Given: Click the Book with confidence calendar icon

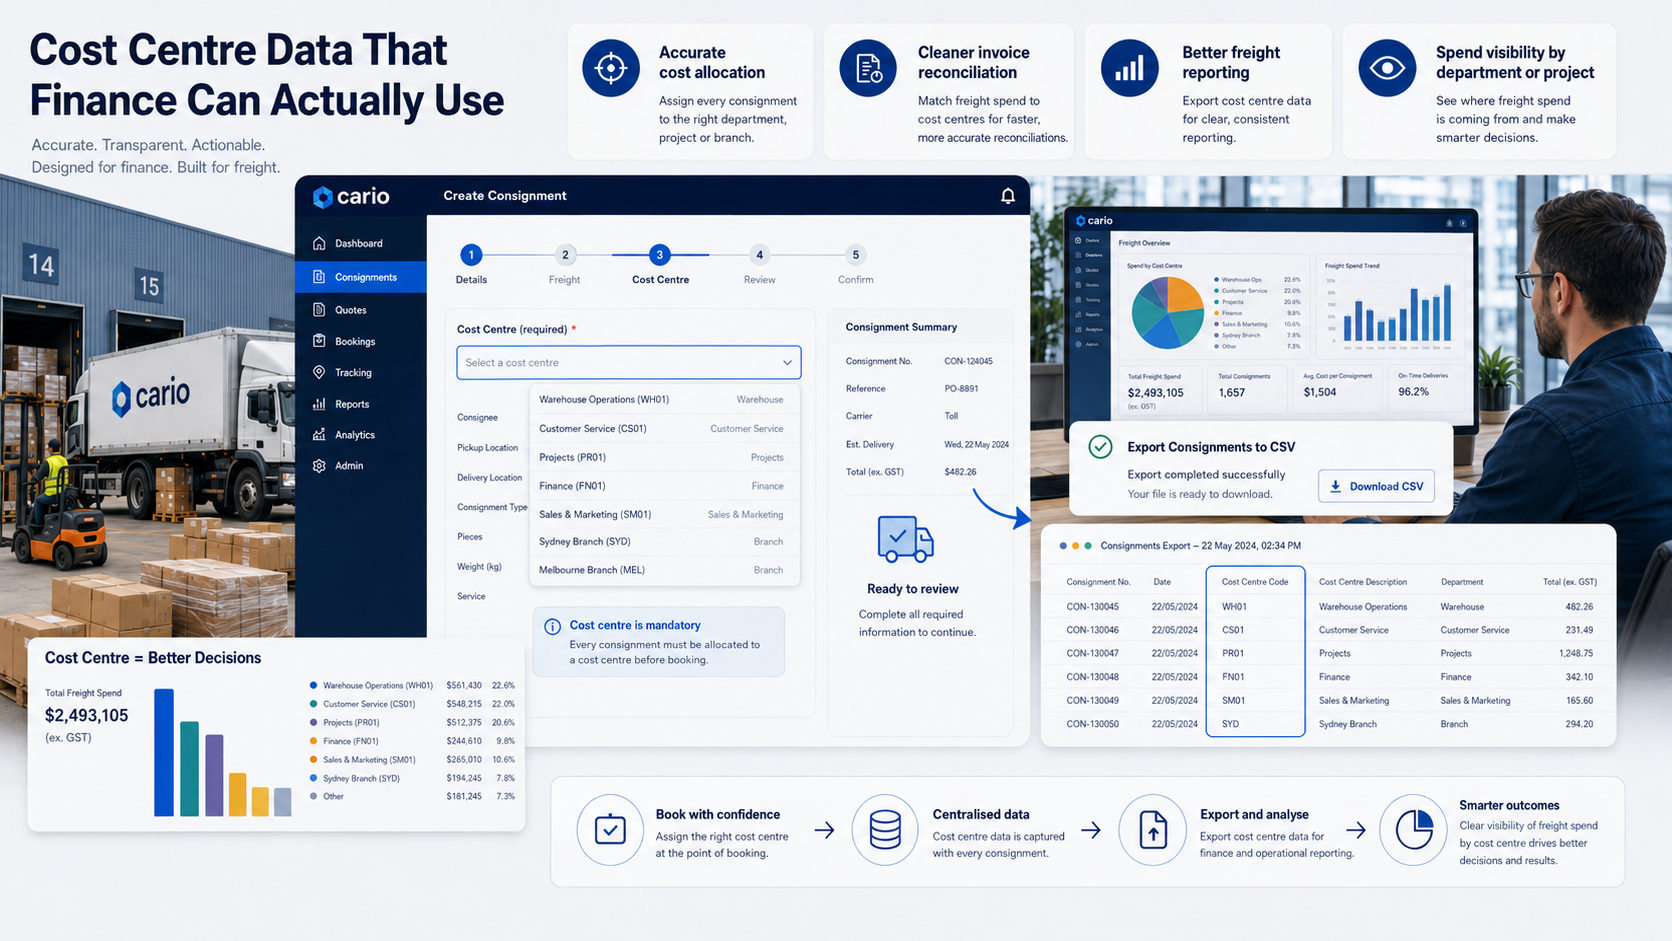Looking at the screenshot, I should 610,830.
